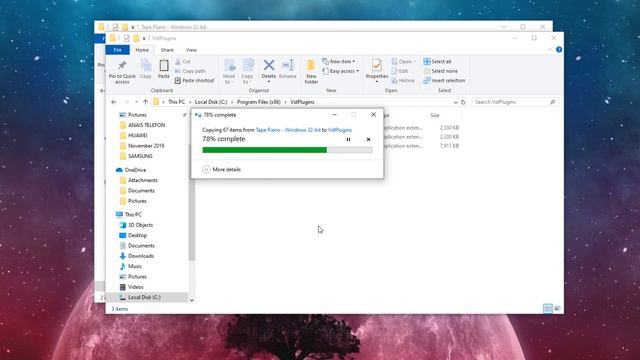The height and width of the screenshot is (360, 640).
Task: Open VstPlugins destination link
Action: coord(340,130)
